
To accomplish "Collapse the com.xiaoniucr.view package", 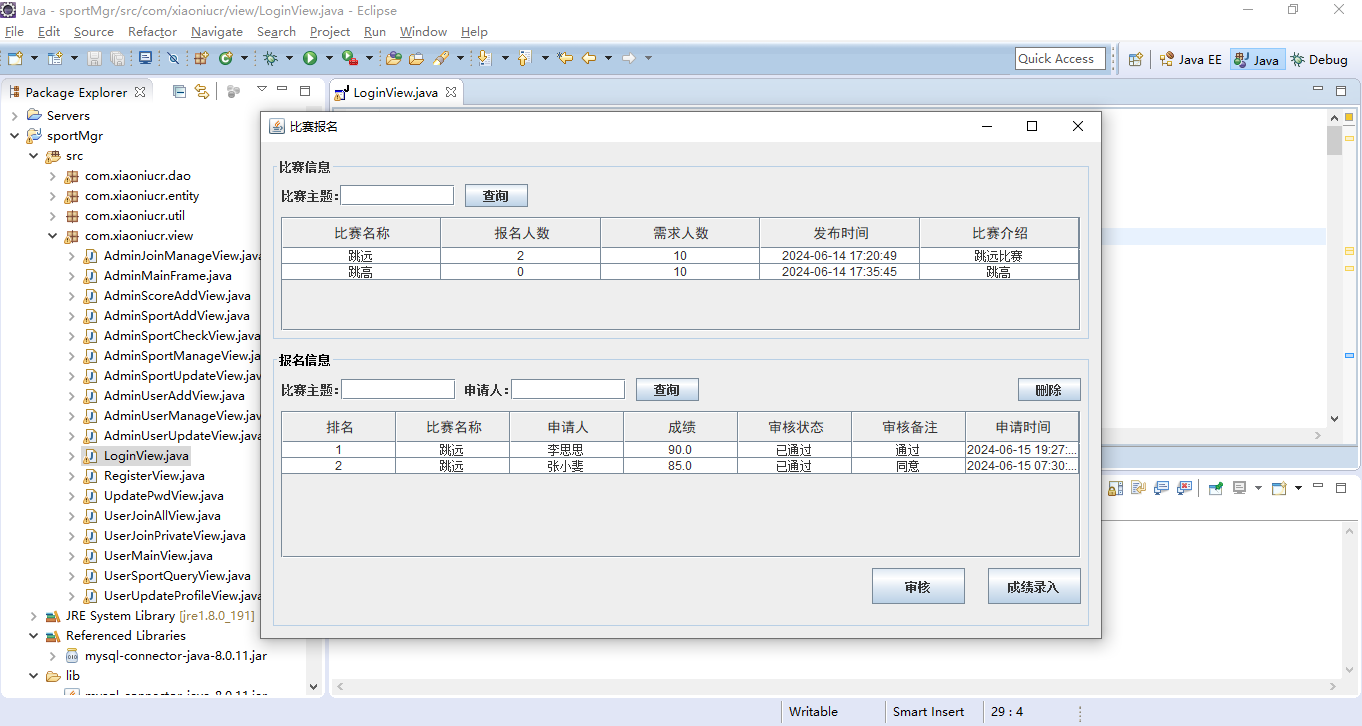I will point(52,236).
